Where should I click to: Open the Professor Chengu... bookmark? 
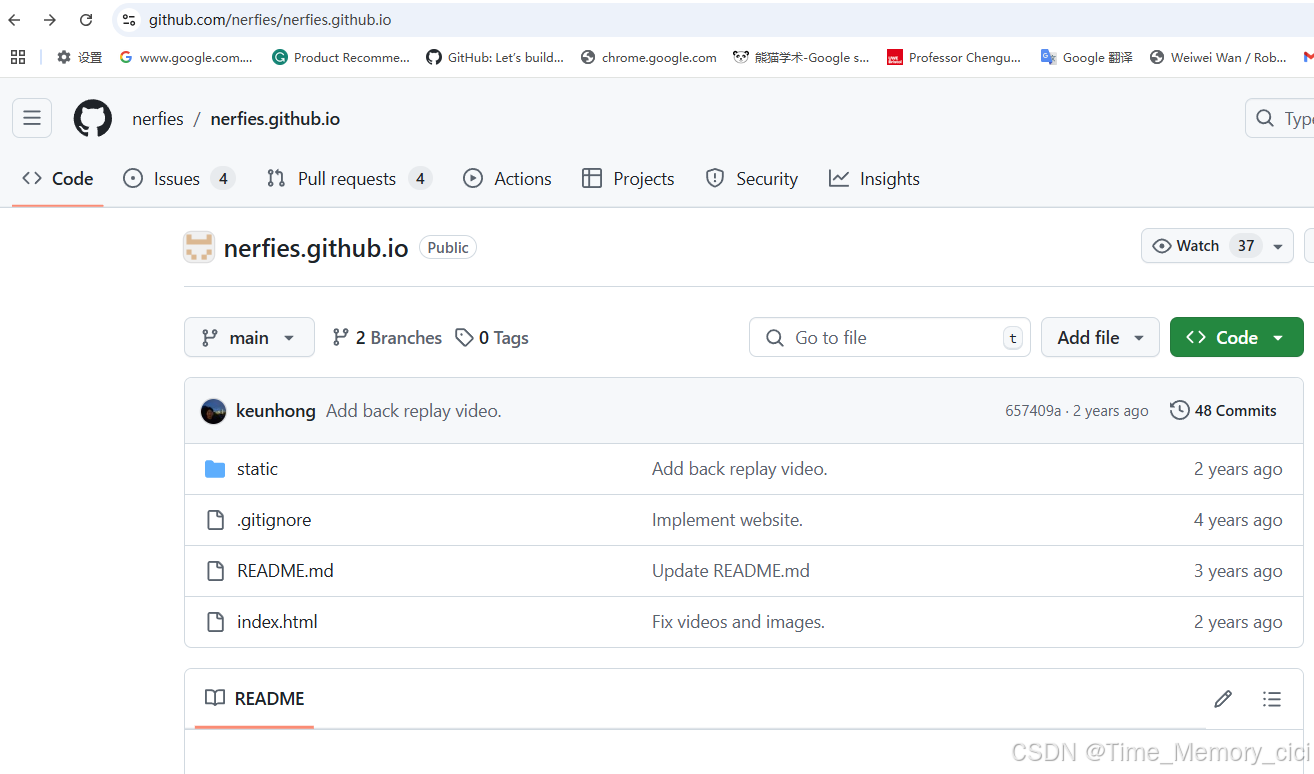pyautogui.click(x=954, y=57)
